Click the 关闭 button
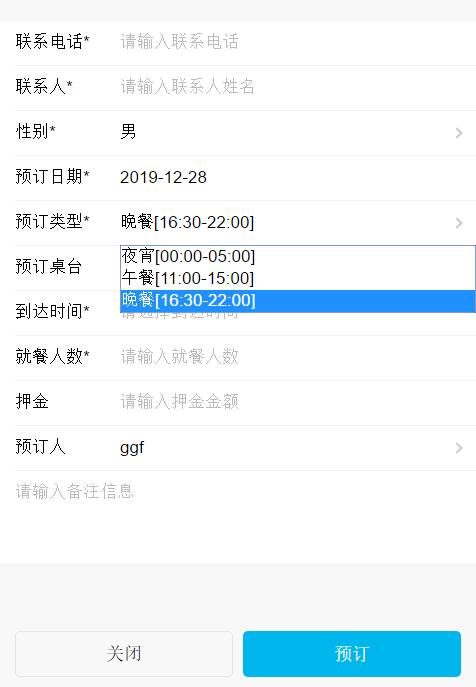 tap(124, 654)
